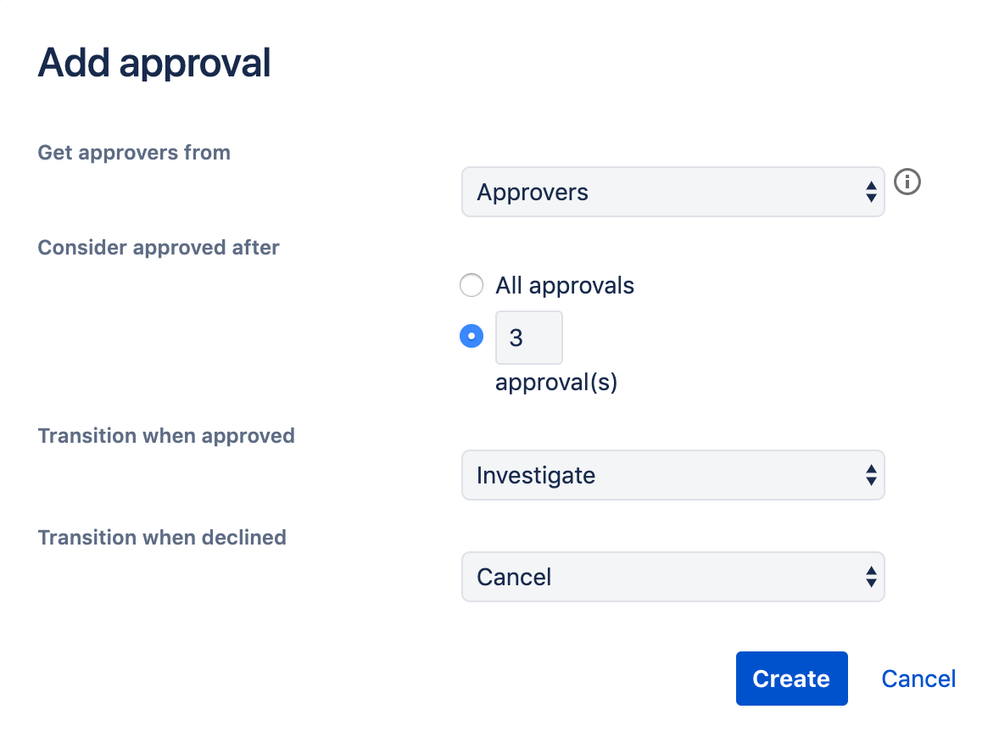This screenshot has width=999, height=738.
Task: Open the 'Transition when declined' dropdown
Action: [x=672, y=577]
